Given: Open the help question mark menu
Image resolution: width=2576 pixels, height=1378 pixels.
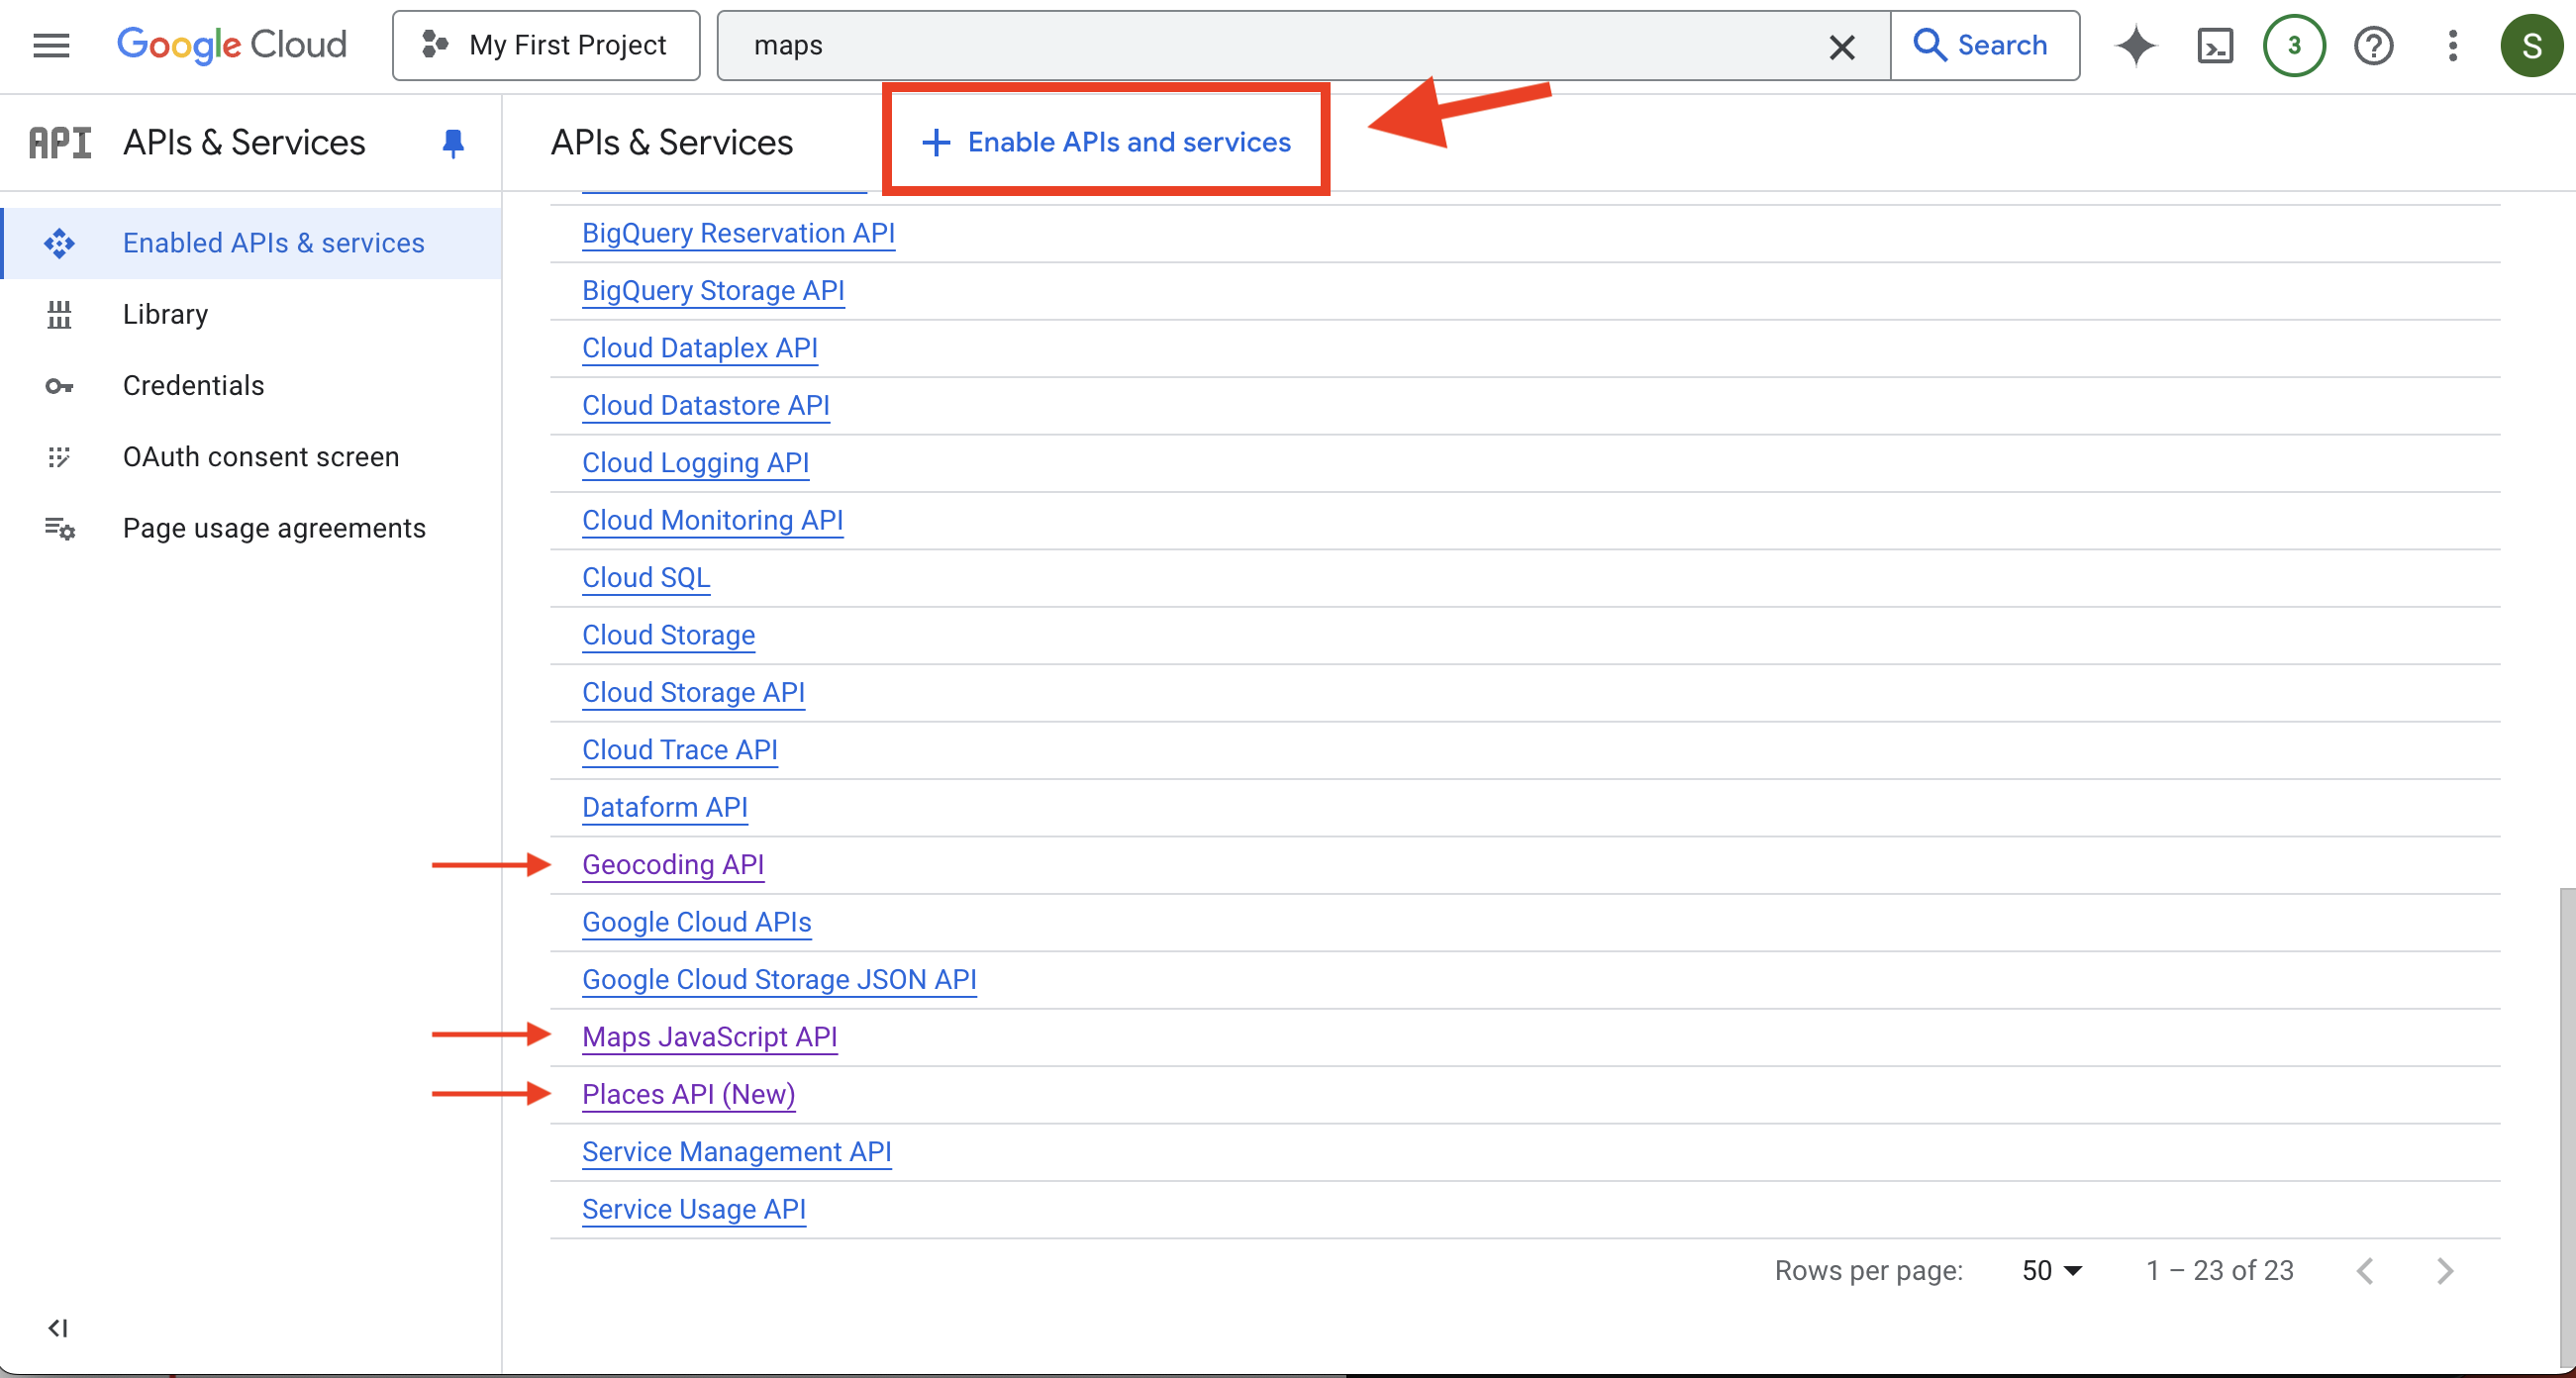Looking at the screenshot, I should [2373, 45].
